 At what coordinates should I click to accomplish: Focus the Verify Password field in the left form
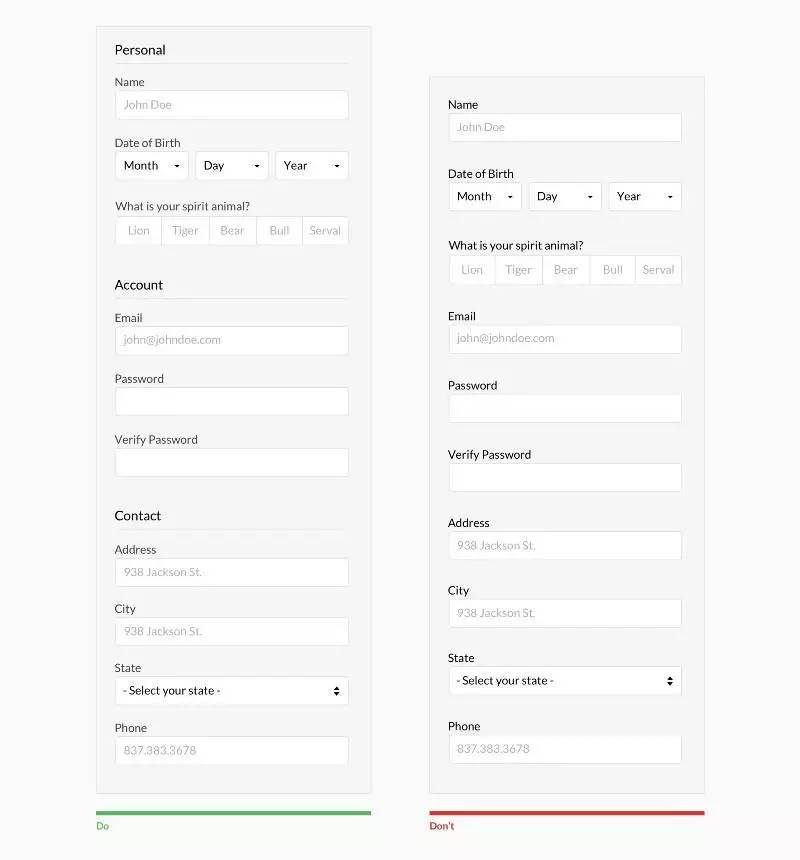click(232, 462)
